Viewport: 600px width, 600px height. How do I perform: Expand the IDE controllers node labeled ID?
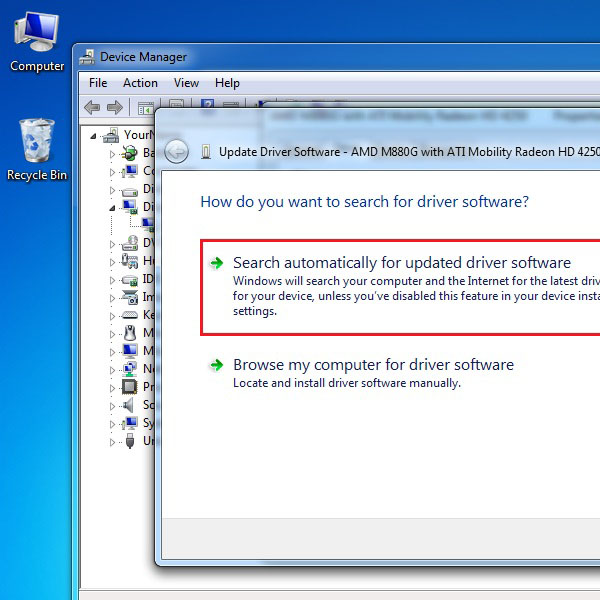coord(112,280)
